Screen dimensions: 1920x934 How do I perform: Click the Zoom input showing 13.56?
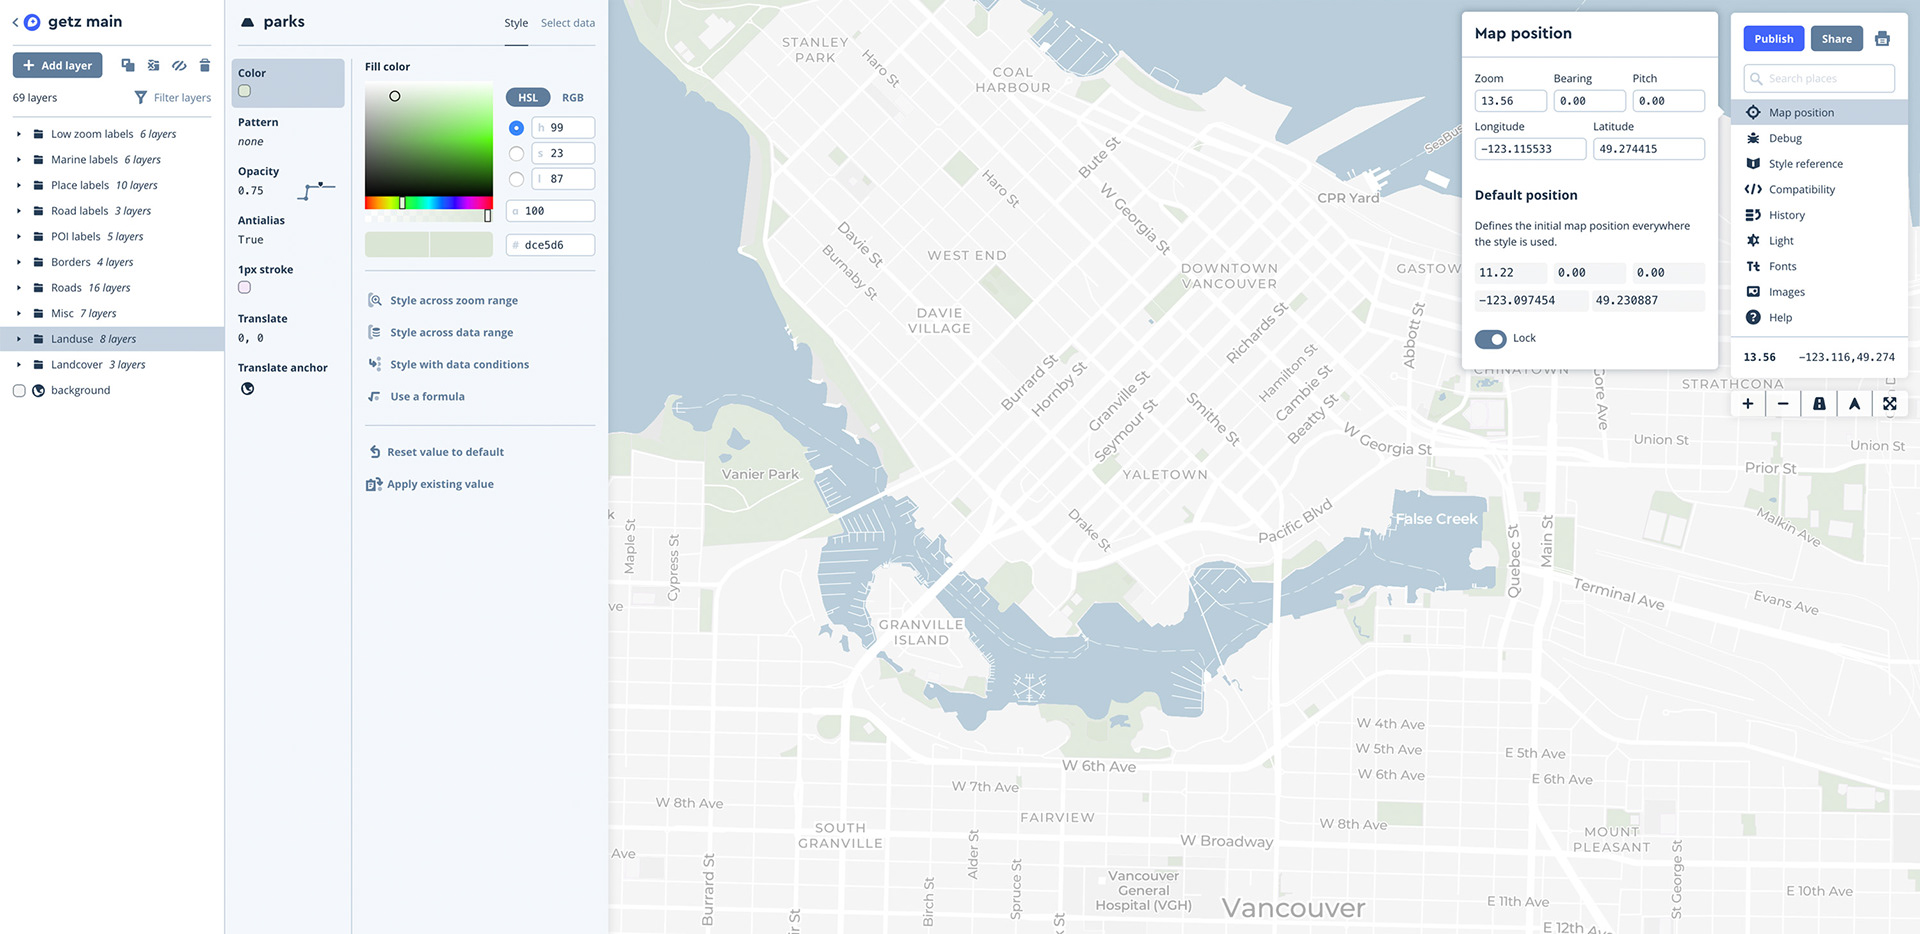point(1510,101)
